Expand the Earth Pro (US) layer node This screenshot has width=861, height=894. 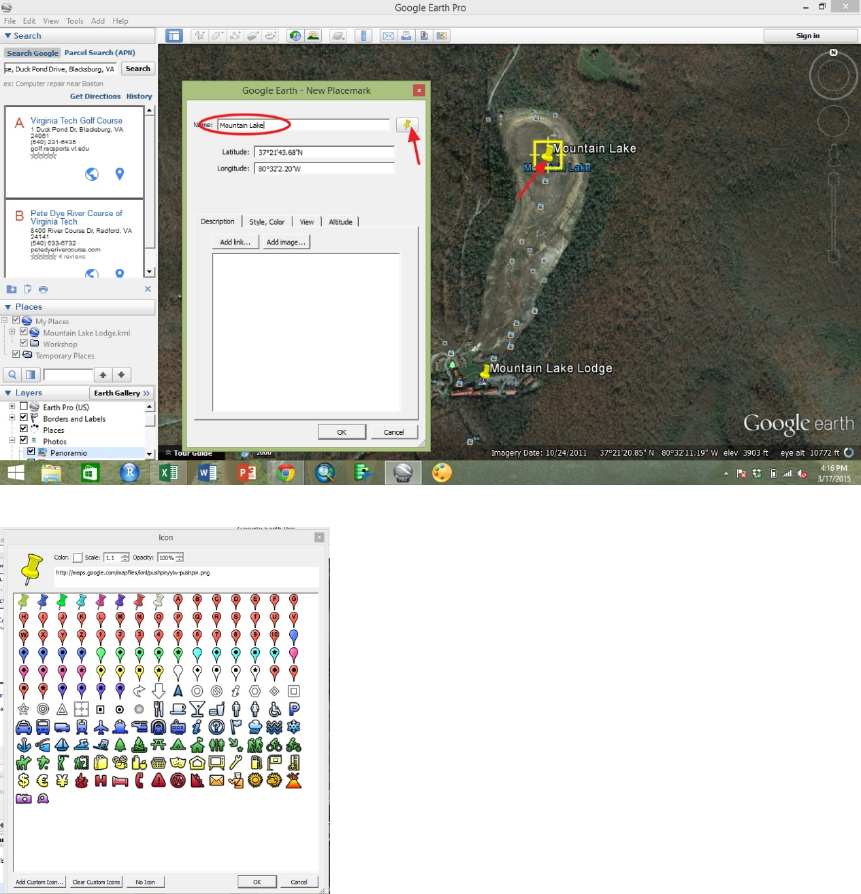pos(12,407)
